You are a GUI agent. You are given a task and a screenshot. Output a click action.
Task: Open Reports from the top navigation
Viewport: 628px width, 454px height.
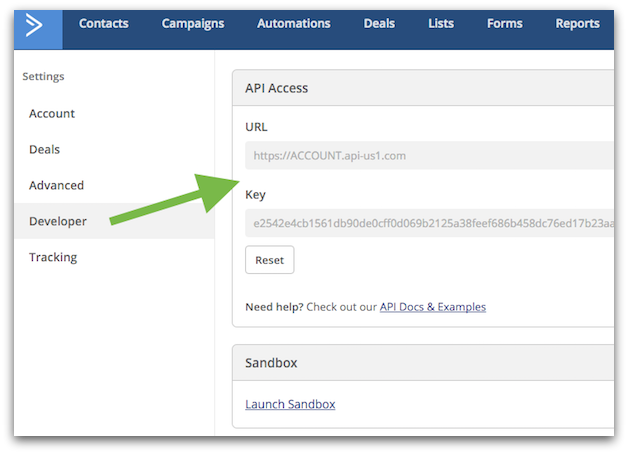click(x=577, y=24)
